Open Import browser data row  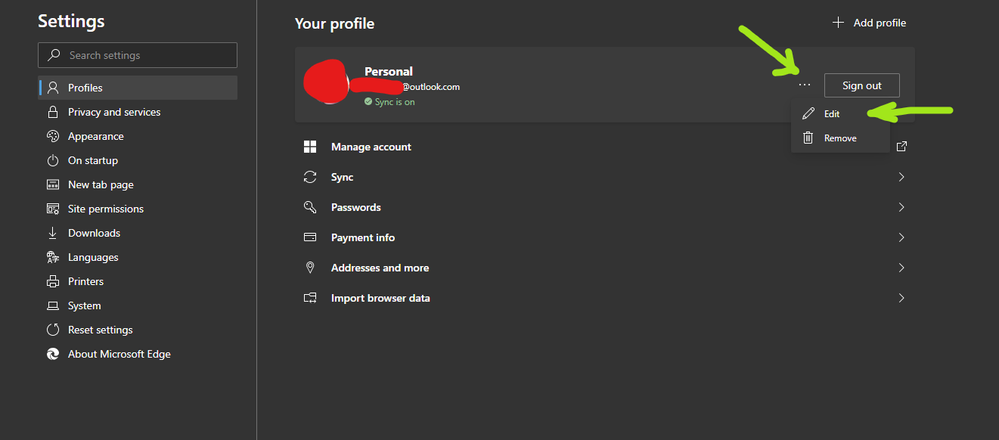pyautogui.click(x=605, y=298)
